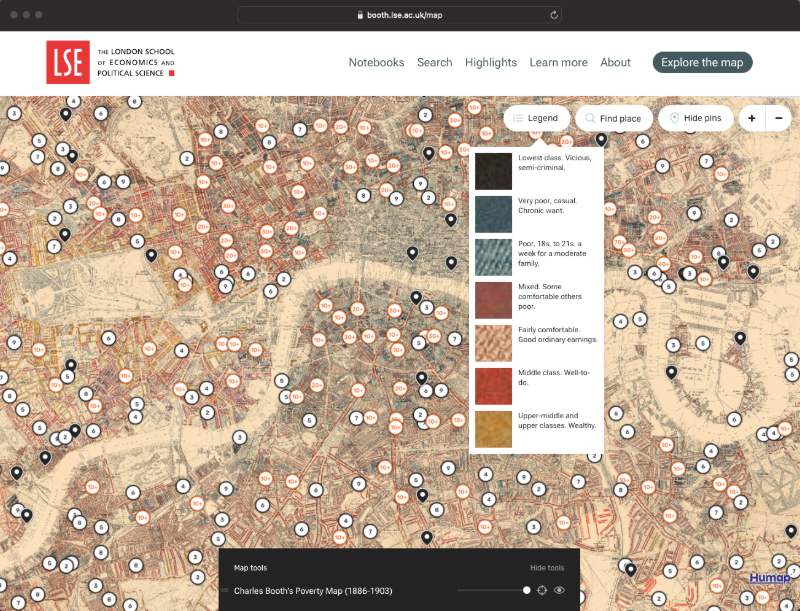800x611 pixels.
Task: Open the Learn more page
Action: (559, 62)
